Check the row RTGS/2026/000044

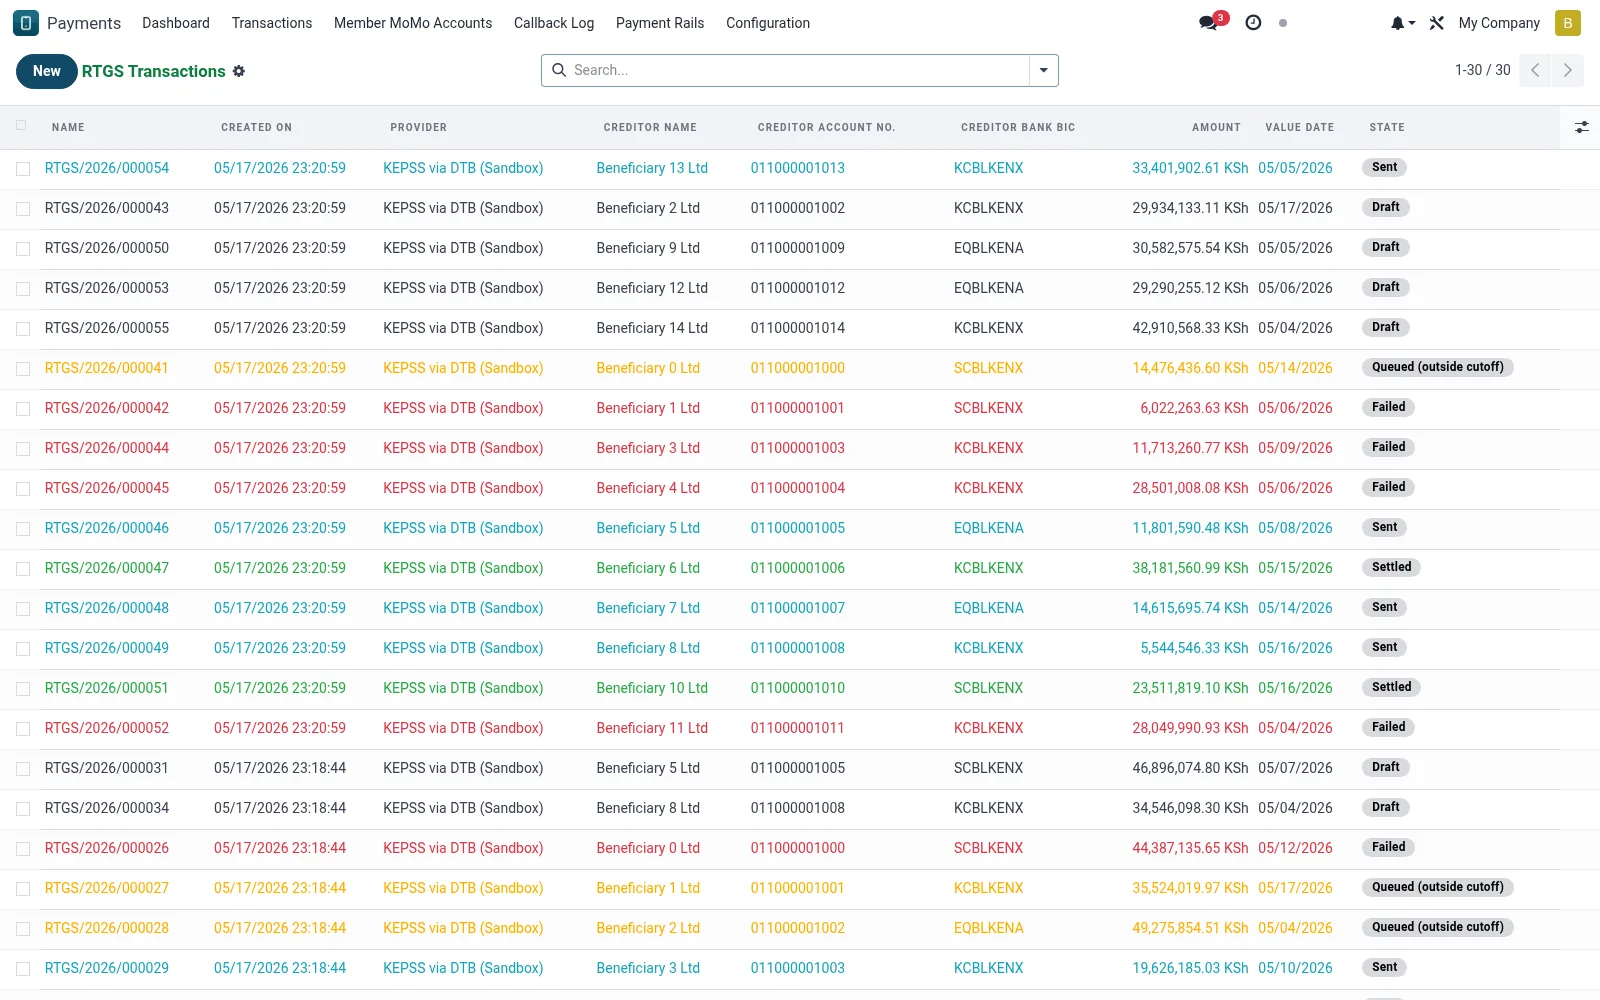coord(23,449)
